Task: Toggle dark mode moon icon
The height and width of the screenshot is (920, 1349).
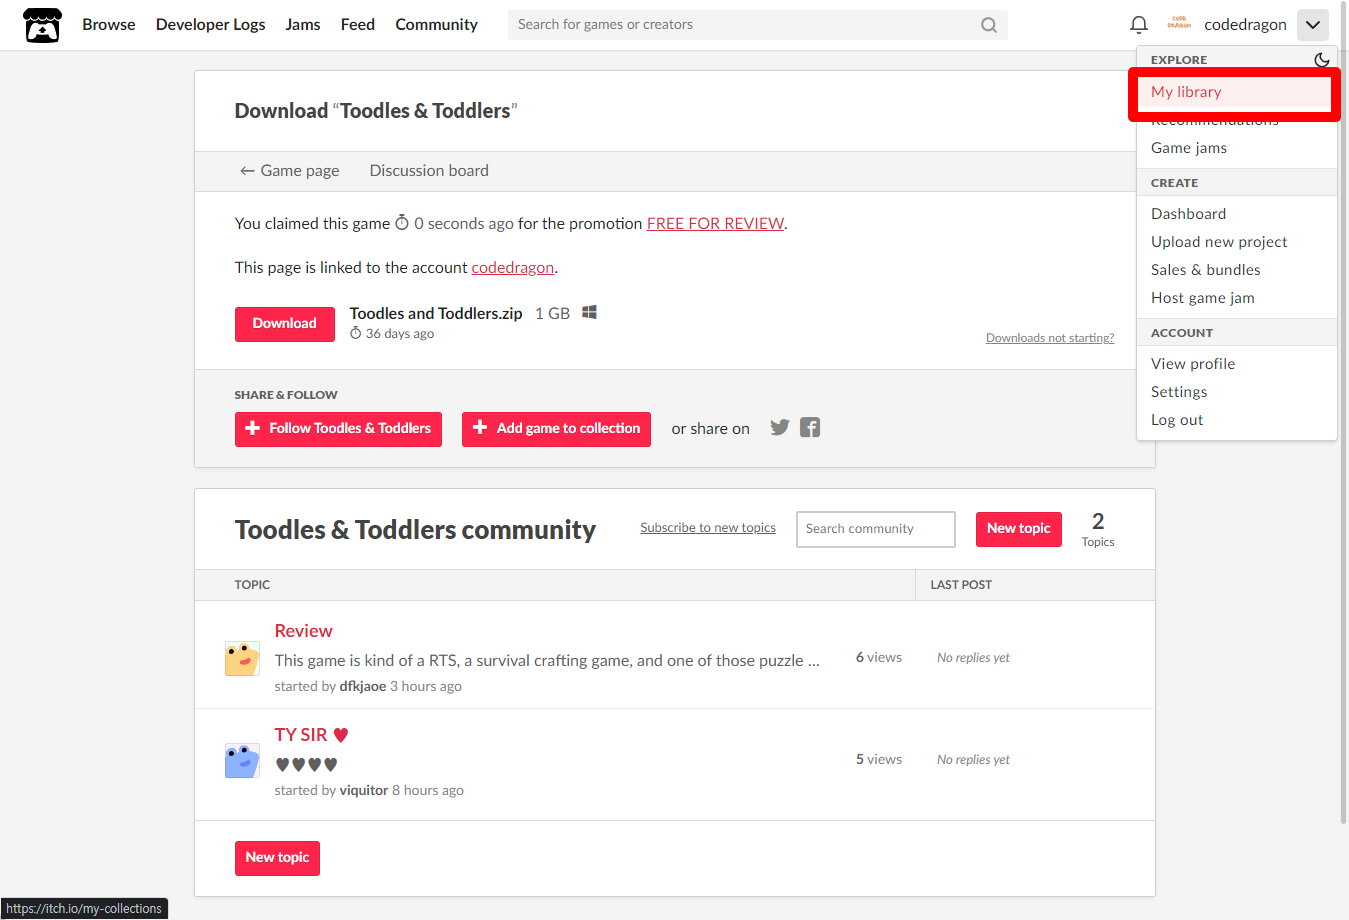Action: [1321, 60]
